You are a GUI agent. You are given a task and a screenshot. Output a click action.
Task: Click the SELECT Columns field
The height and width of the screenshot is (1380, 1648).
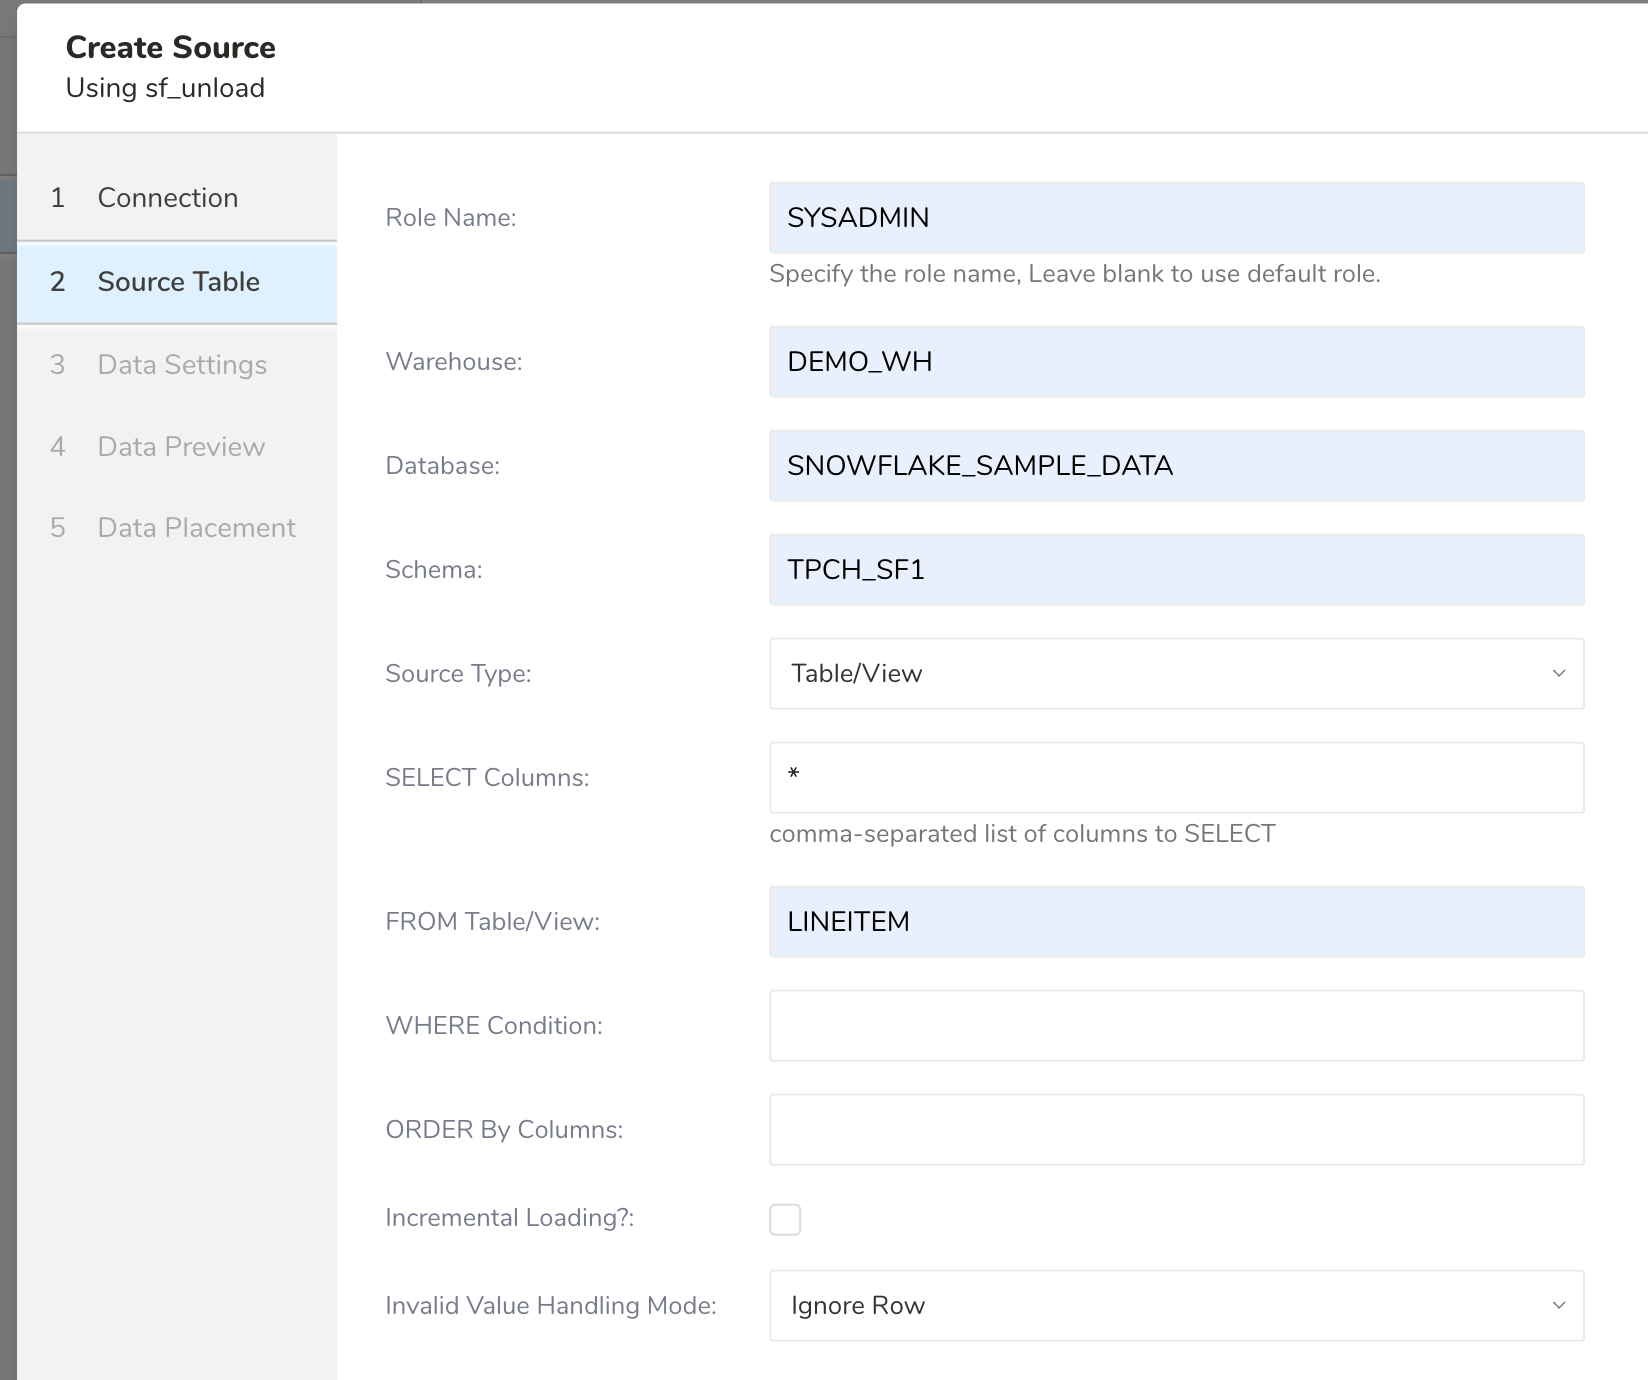(x=1176, y=778)
